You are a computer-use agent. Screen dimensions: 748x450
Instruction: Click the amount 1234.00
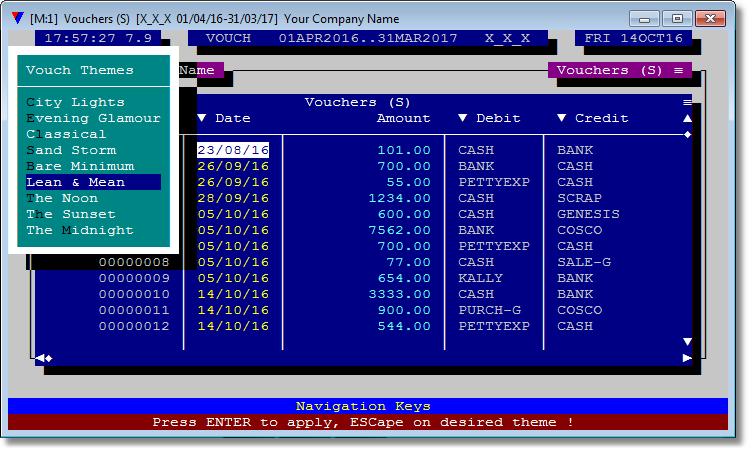tap(399, 198)
